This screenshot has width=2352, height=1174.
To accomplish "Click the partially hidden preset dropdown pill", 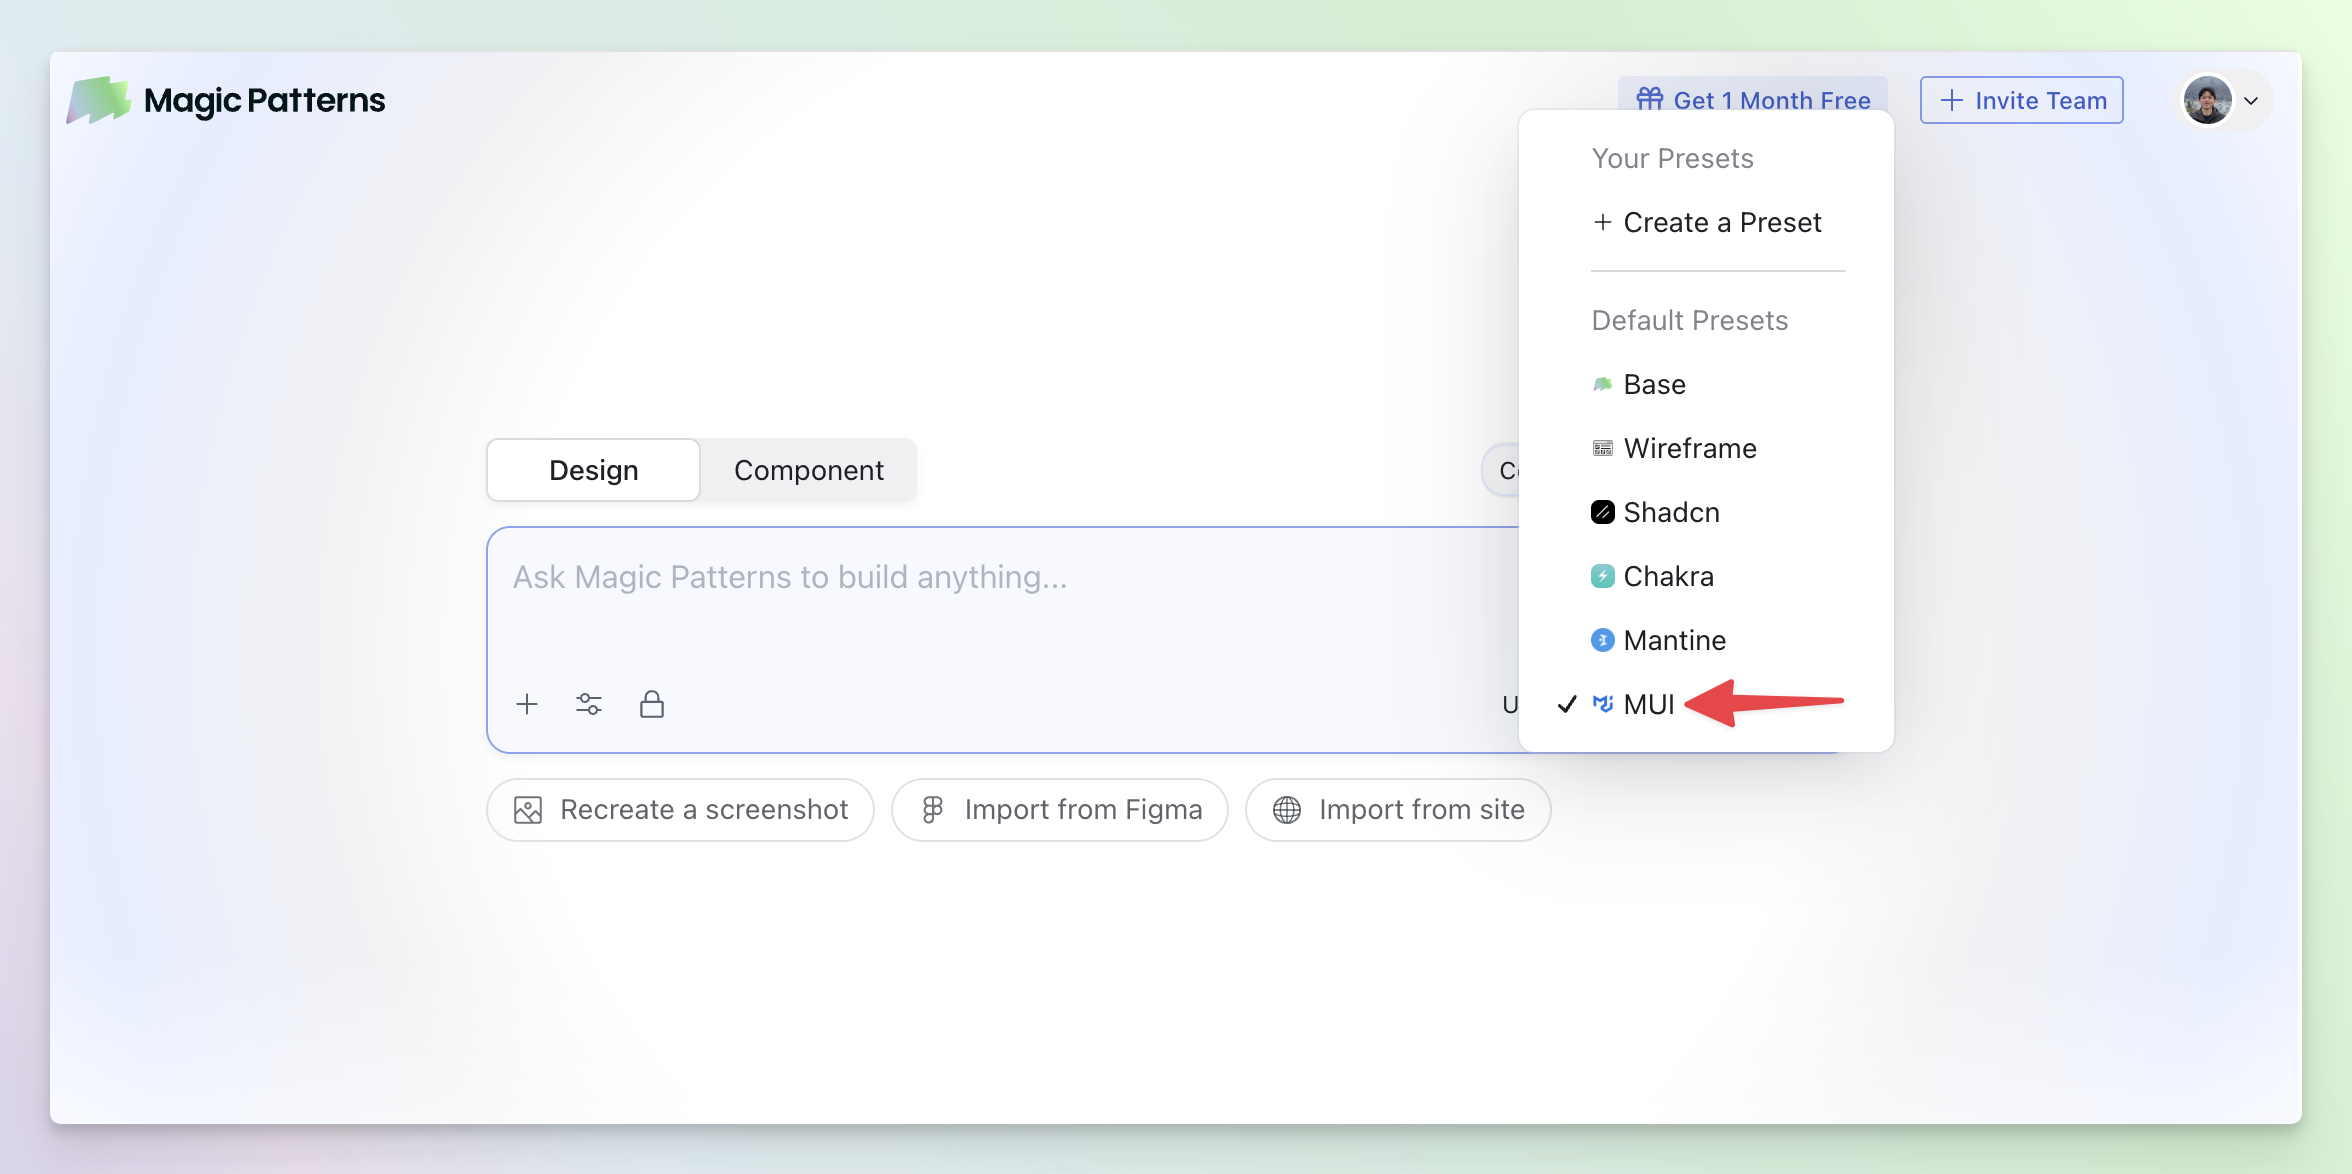I will (1502, 470).
